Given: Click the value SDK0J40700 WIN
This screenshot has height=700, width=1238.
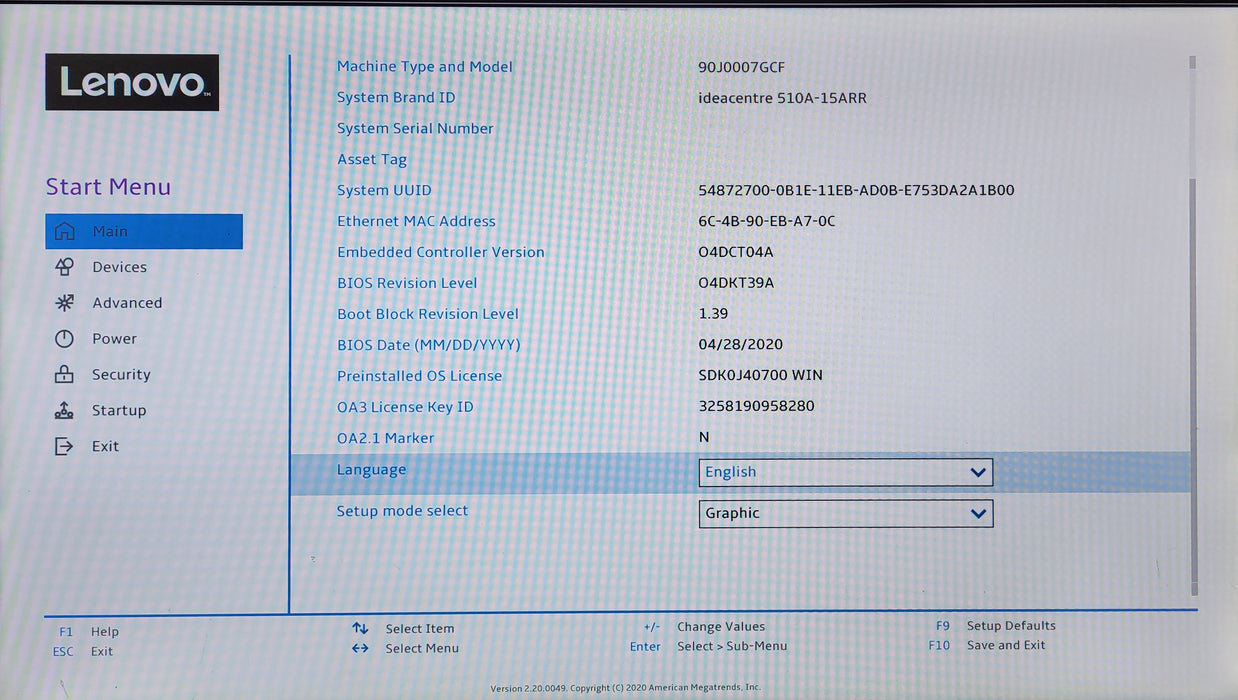Looking at the screenshot, I should [761, 376].
